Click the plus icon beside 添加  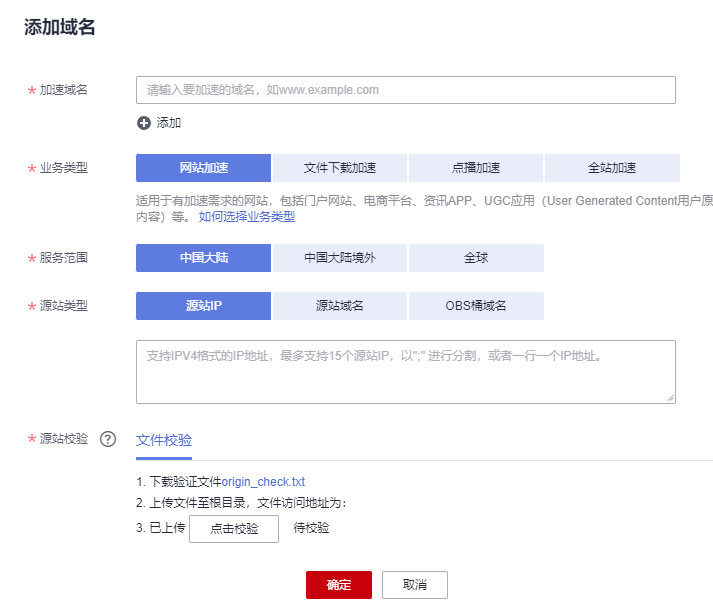(x=144, y=123)
